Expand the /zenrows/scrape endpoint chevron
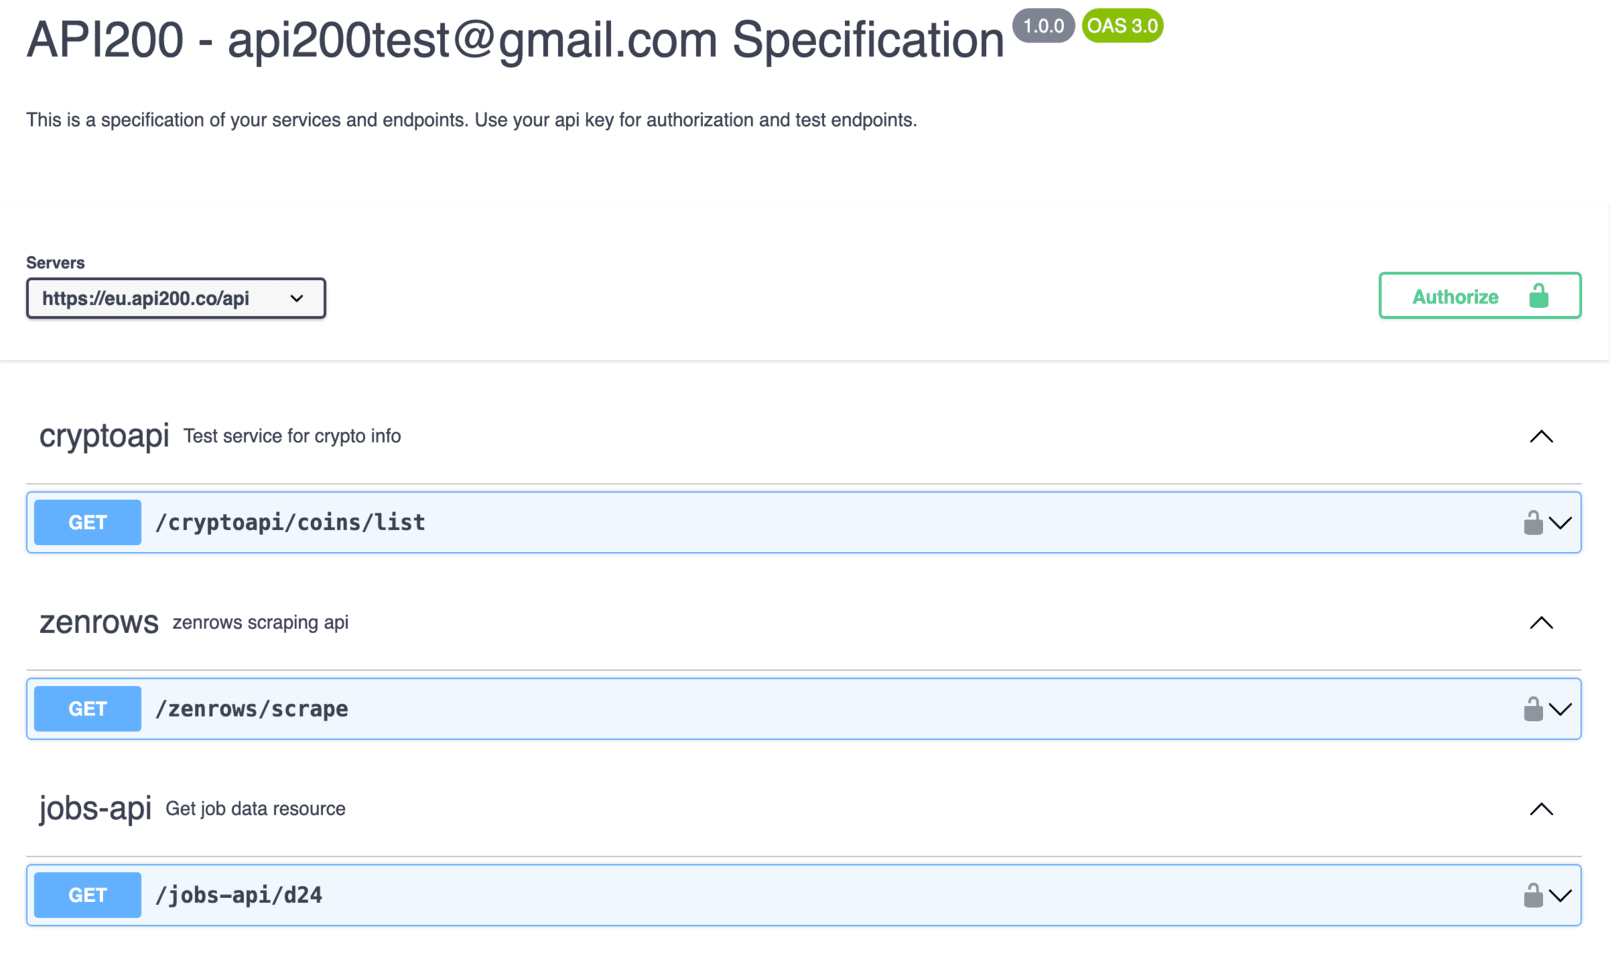 [1561, 710]
